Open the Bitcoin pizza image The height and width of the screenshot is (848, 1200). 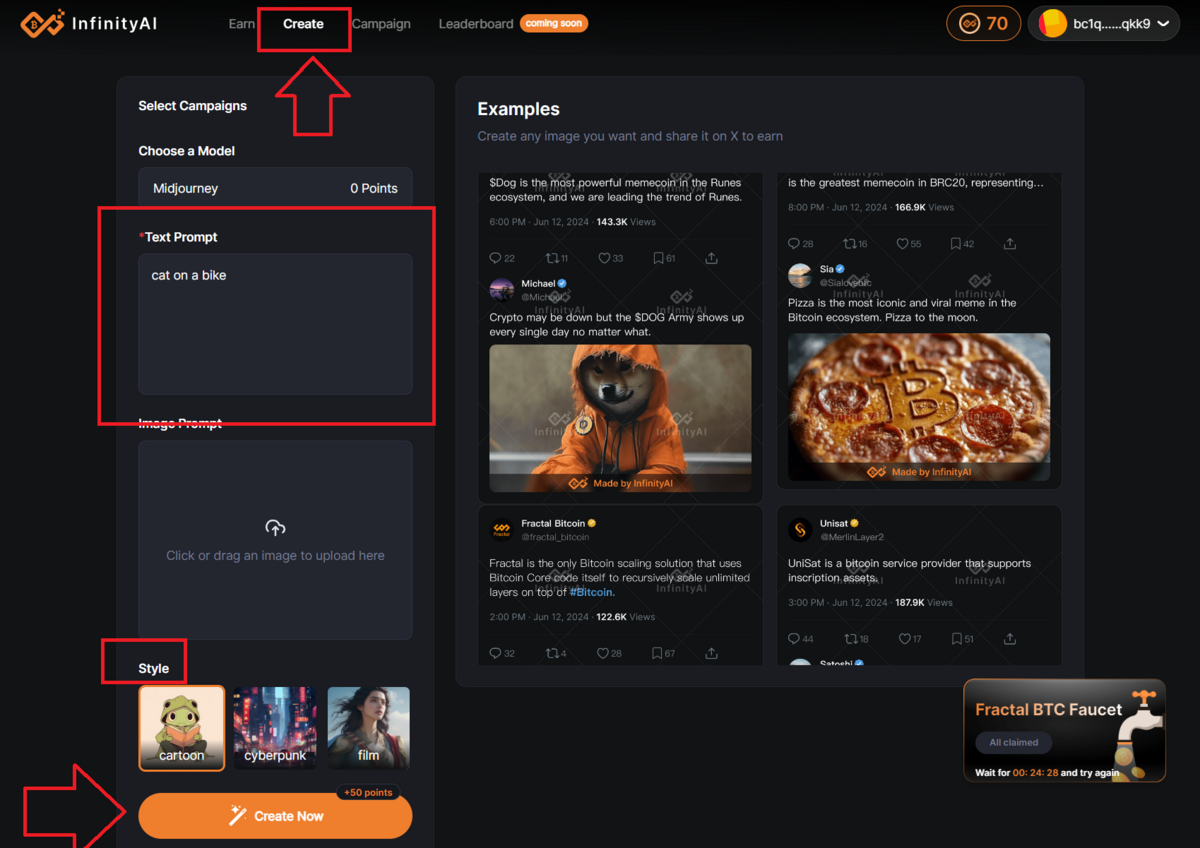click(919, 407)
